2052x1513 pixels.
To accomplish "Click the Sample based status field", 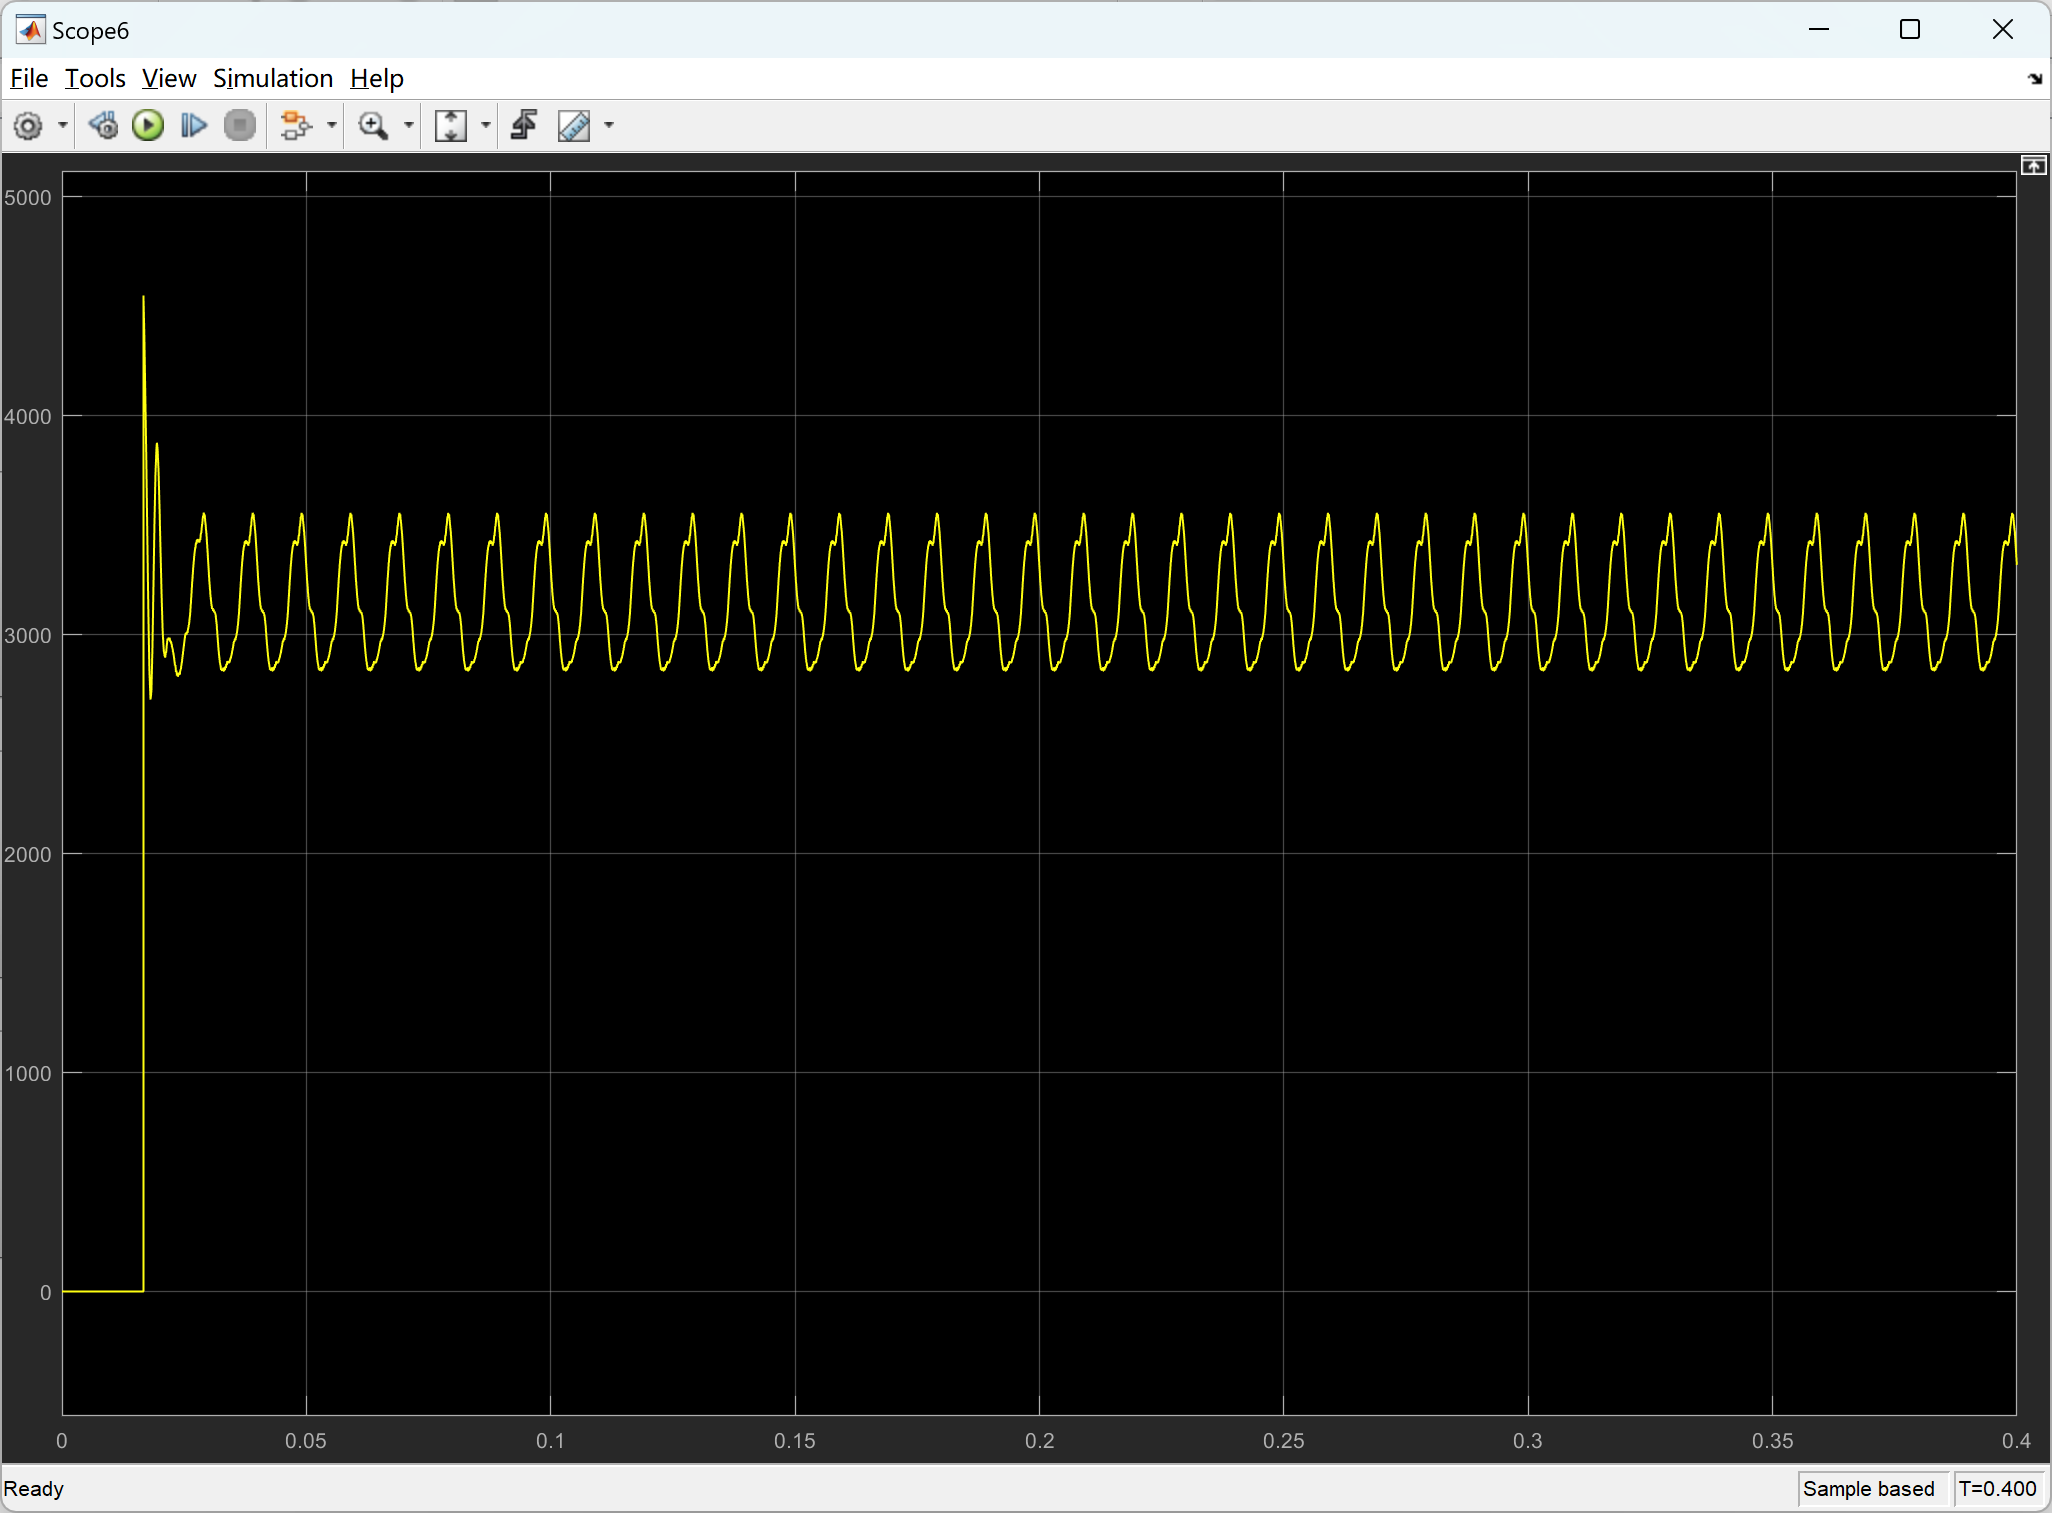I will point(1868,1488).
